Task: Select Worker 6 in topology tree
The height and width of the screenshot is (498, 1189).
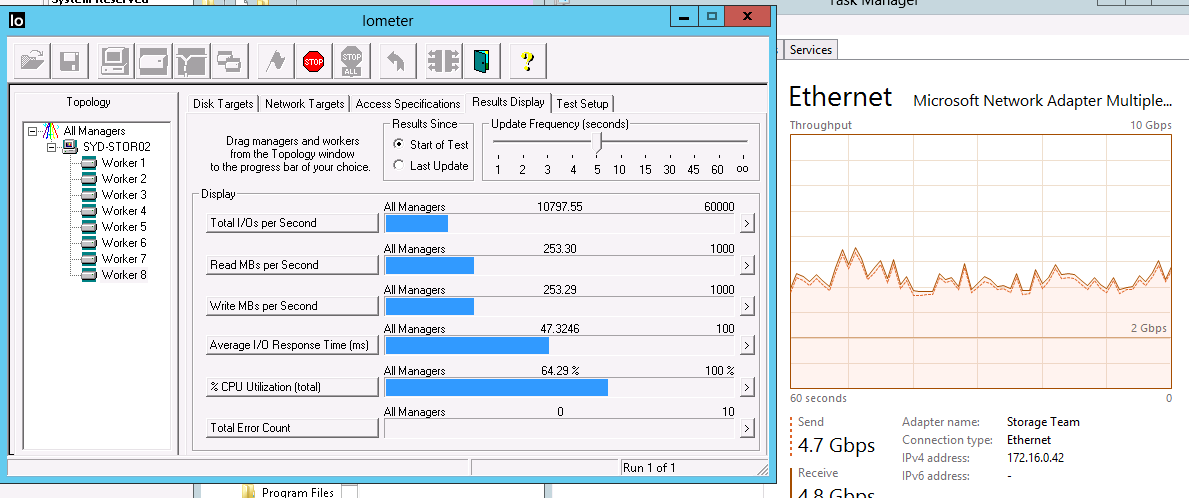Action: point(124,243)
